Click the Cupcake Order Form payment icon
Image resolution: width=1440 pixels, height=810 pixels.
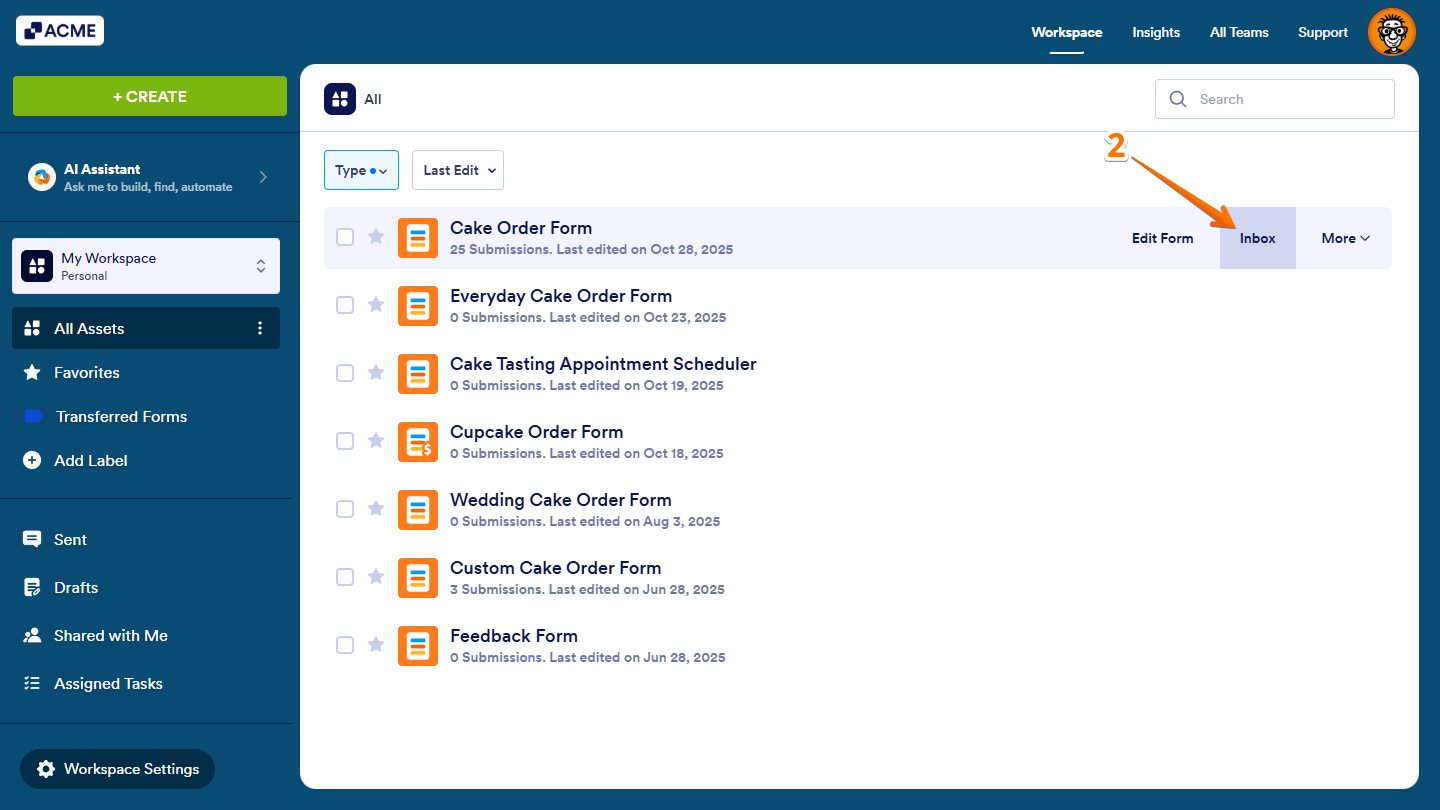(x=418, y=441)
